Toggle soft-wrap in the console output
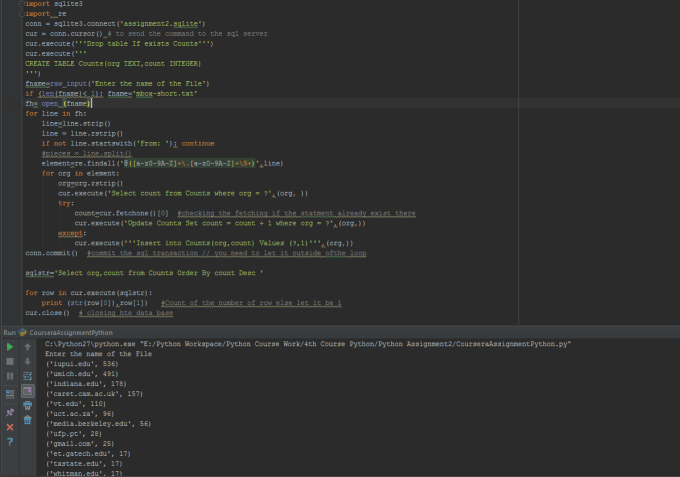 coord(27,376)
